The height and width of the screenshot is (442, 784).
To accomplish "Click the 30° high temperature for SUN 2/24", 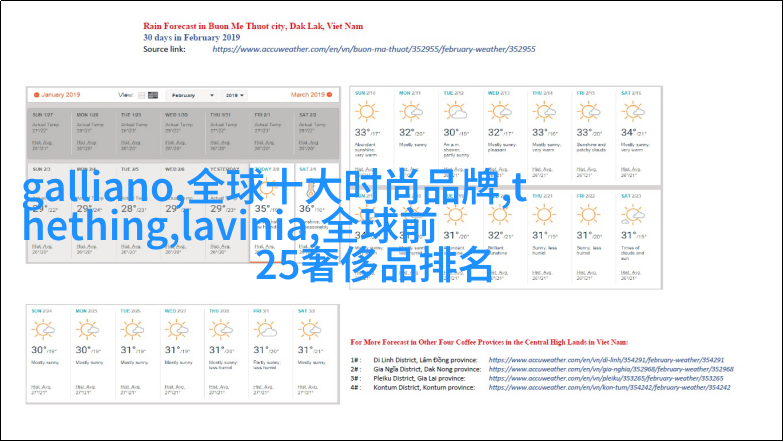I will point(38,350).
